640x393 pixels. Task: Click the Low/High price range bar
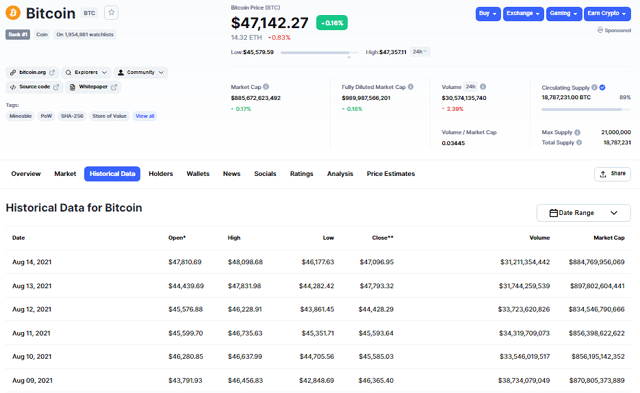(319, 53)
